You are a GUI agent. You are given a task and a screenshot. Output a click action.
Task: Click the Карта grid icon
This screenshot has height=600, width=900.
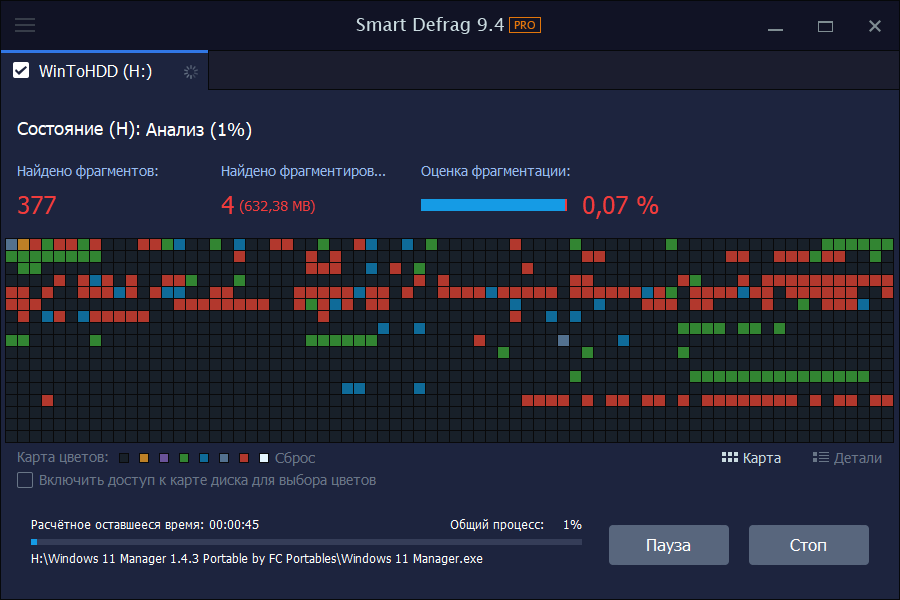click(730, 458)
